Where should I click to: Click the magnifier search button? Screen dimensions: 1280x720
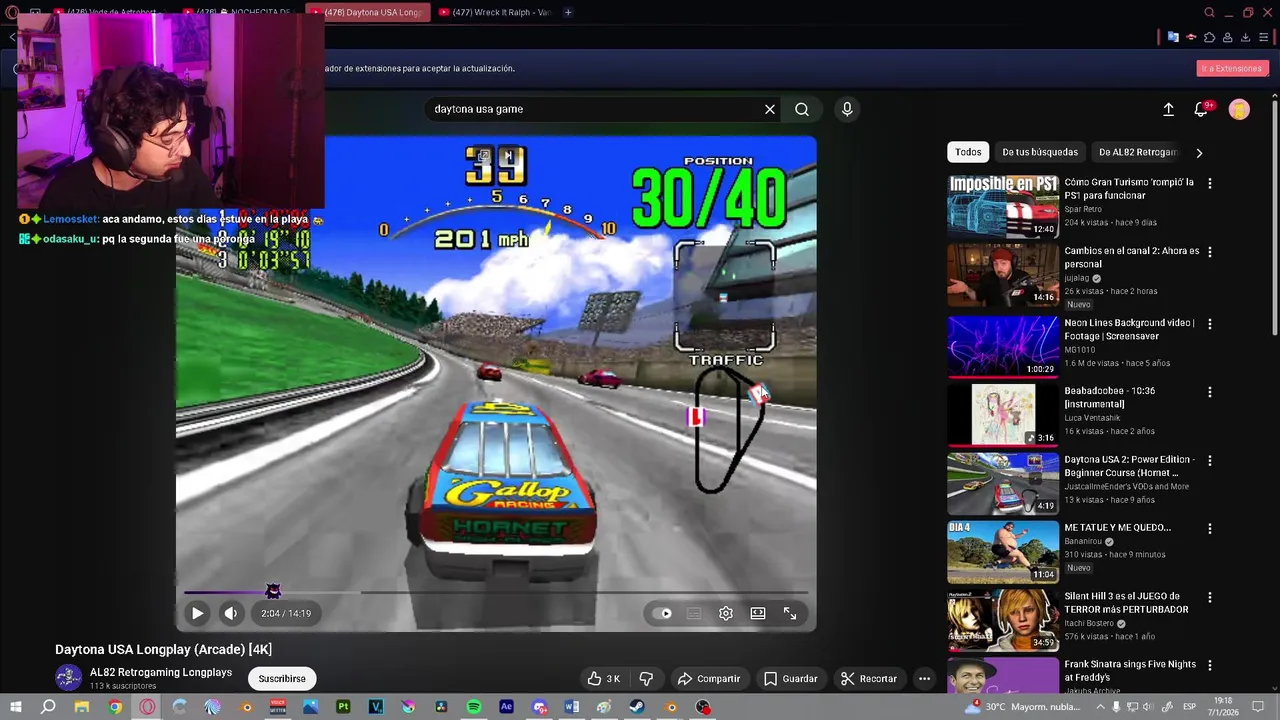(802, 109)
